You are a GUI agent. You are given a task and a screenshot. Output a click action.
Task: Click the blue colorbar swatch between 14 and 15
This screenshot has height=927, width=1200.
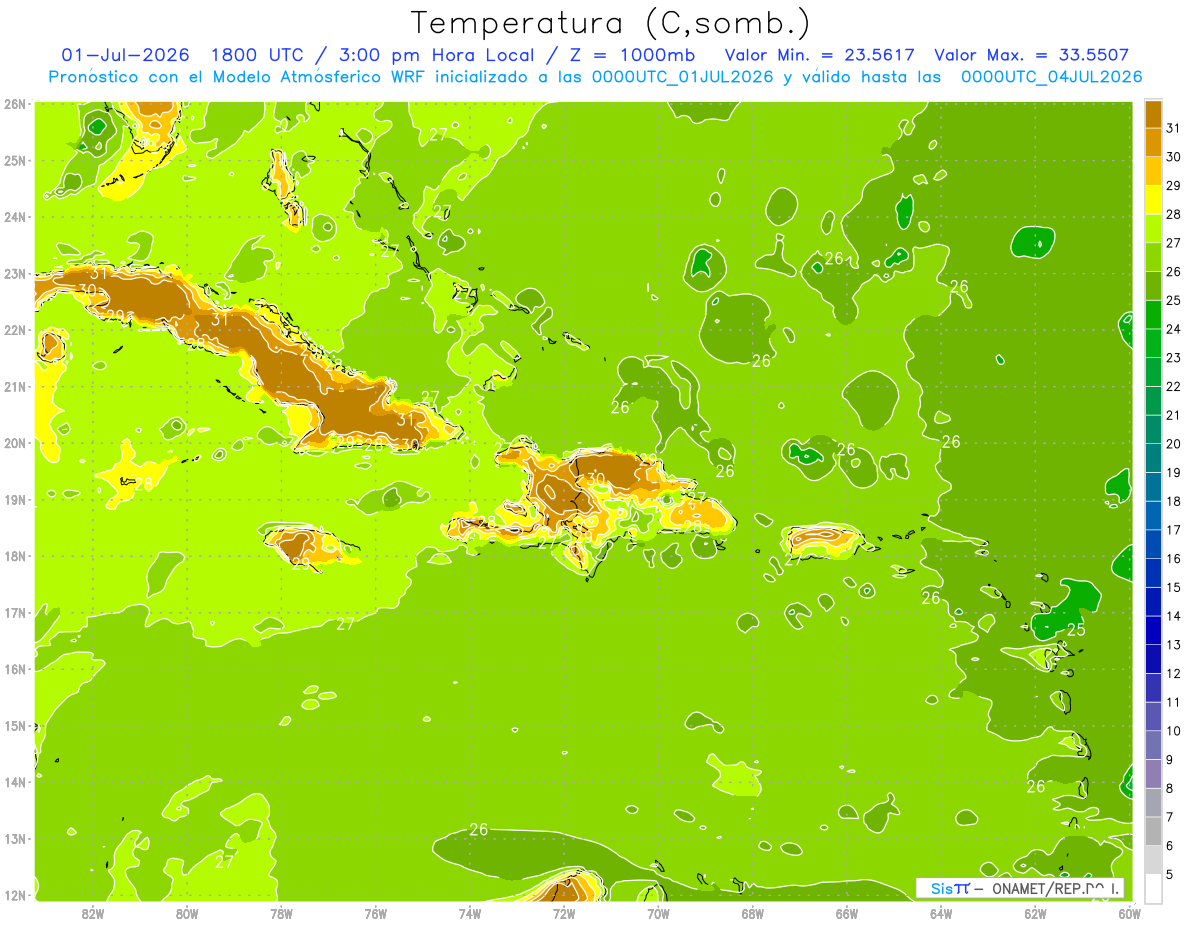[x=1153, y=601]
